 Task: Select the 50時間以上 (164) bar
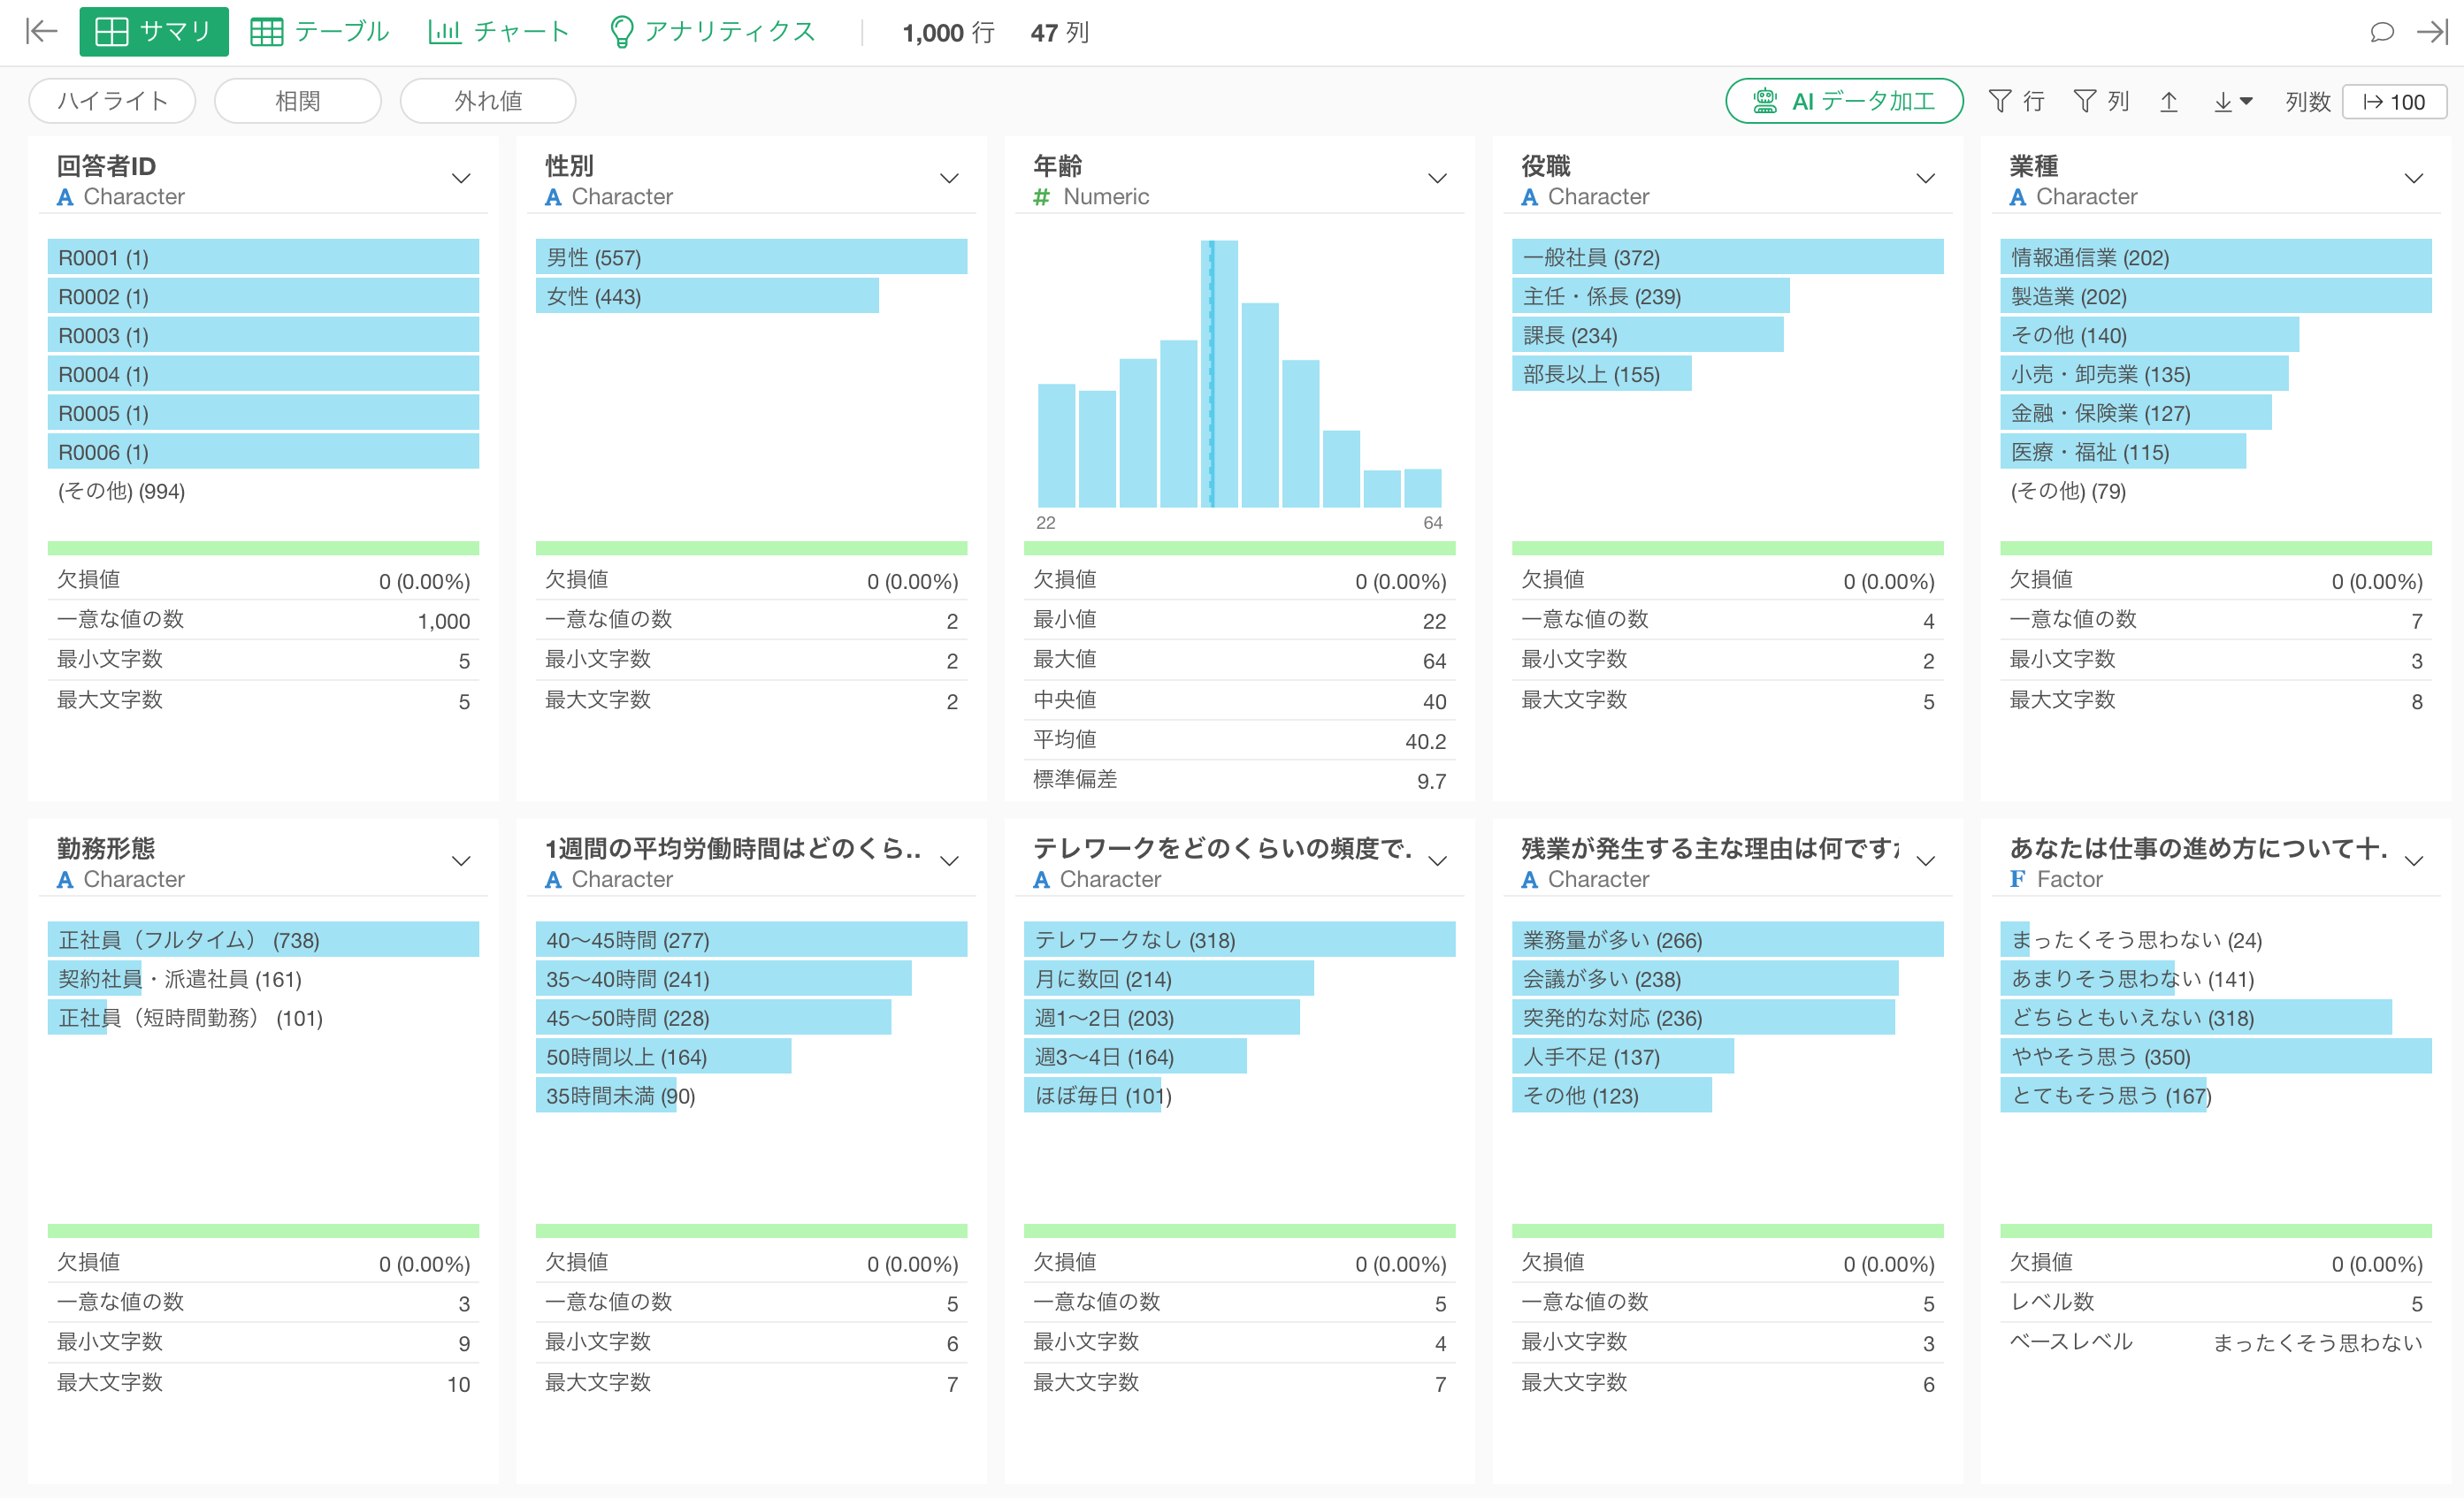coord(663,1056)
